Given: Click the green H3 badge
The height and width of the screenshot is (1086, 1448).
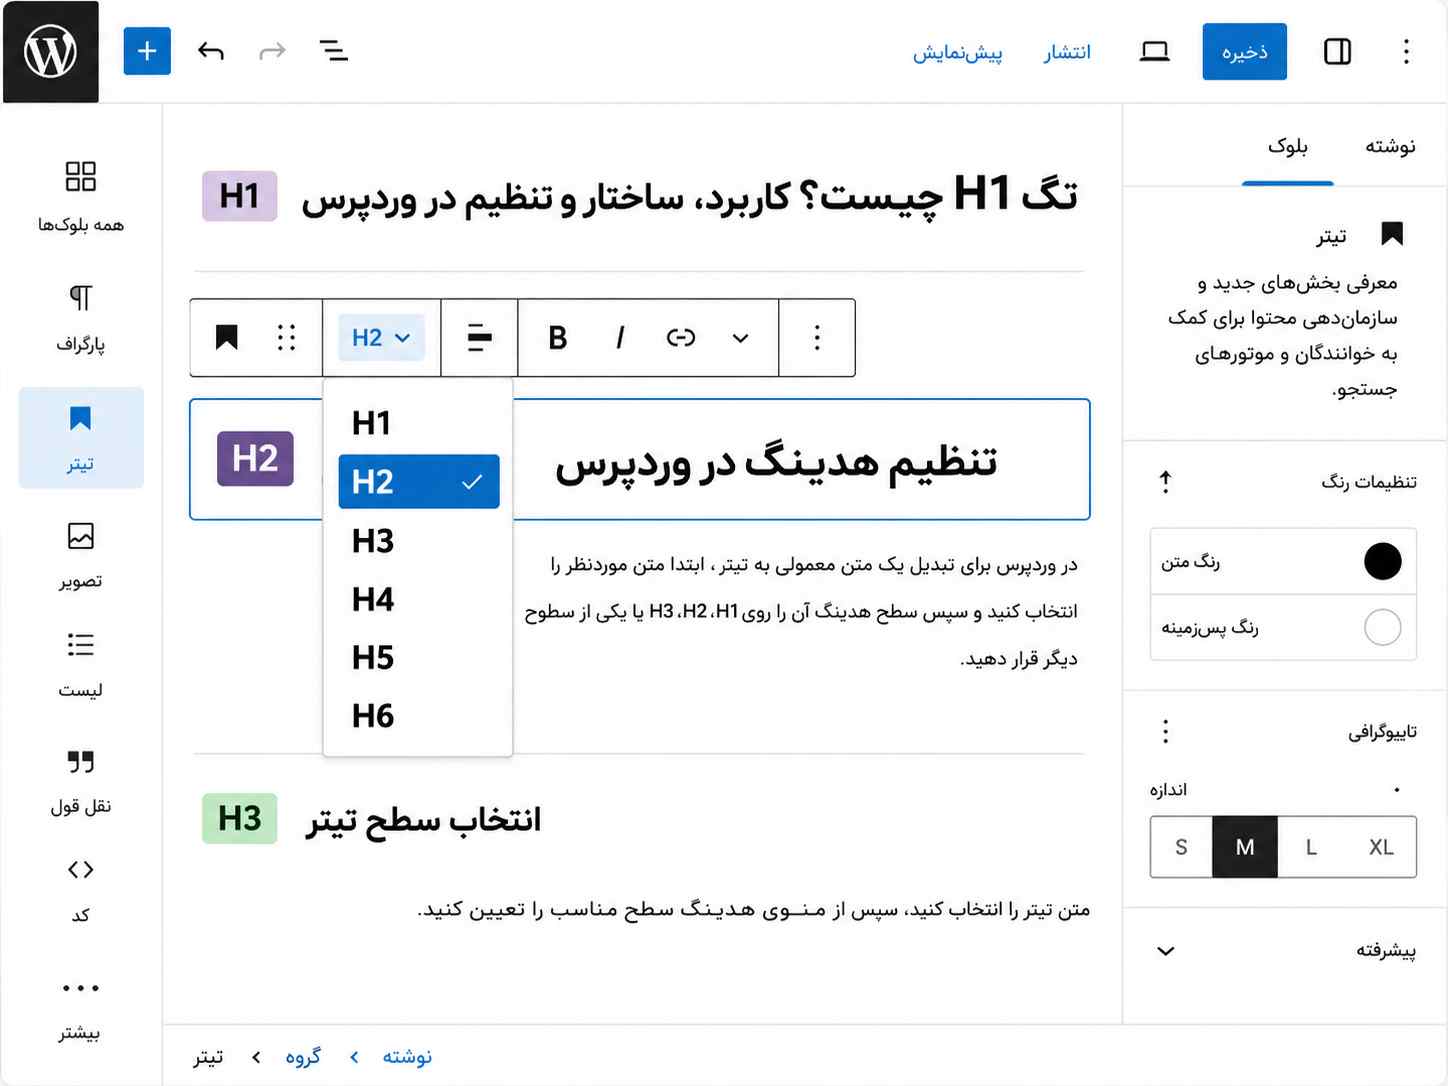Looking at the screenshot, I should coord(239,819).
